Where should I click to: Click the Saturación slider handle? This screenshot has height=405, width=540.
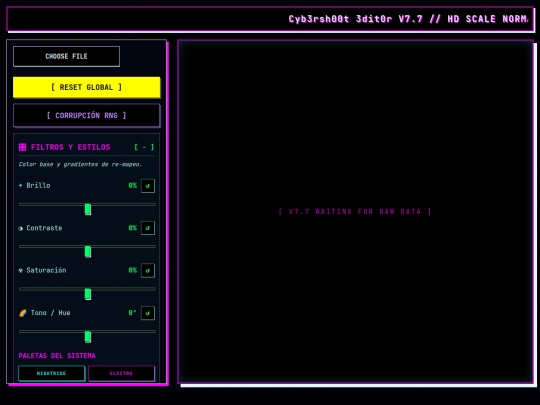point(88,294)
